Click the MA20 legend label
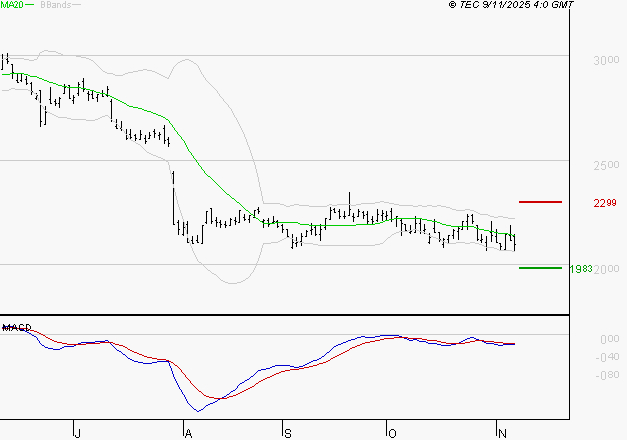The height and width of the screenshot is (440, 627). click(x=12, y=4)
